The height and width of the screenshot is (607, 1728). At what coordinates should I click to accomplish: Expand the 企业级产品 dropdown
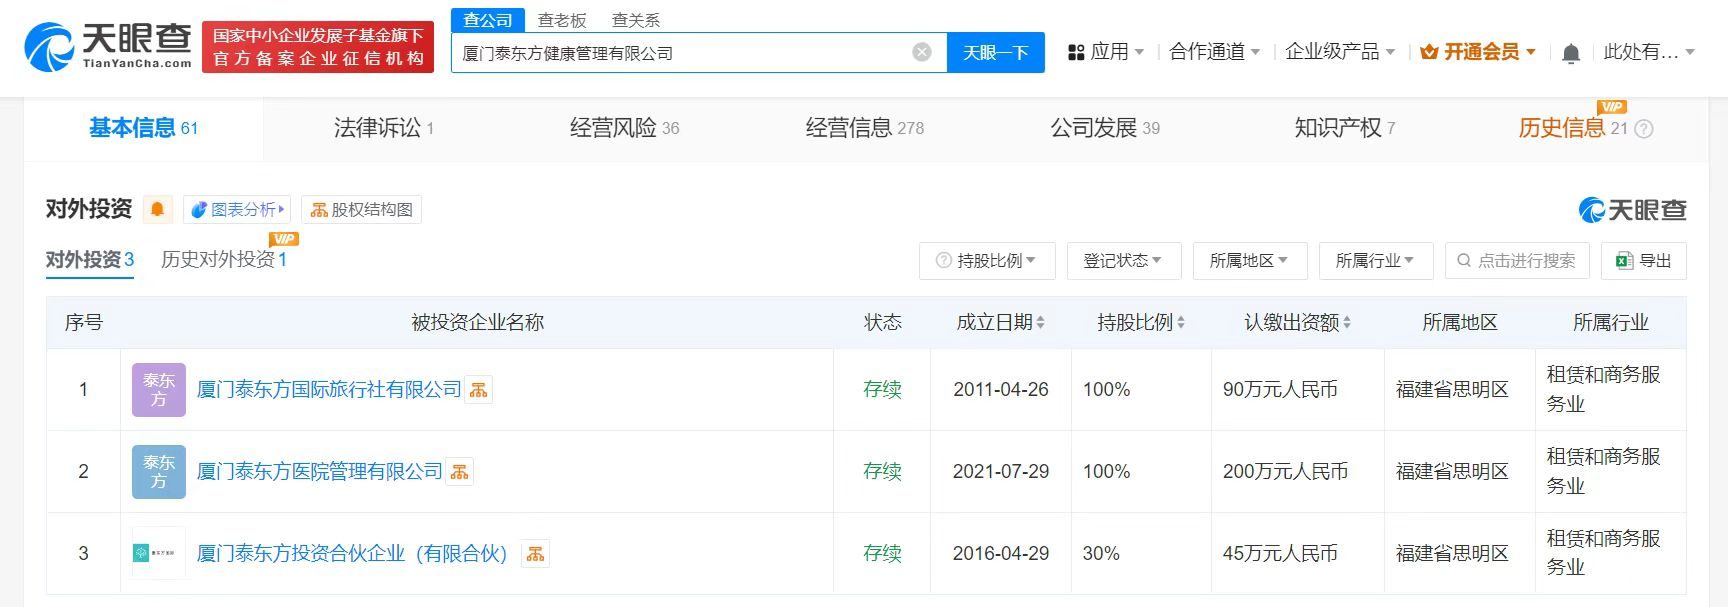click(1340, 52)
